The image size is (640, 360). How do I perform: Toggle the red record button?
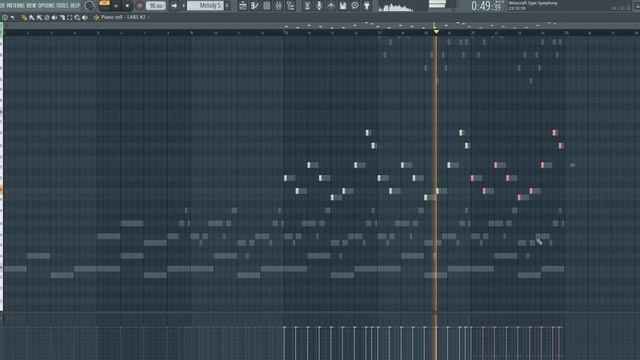(x=140, y=6)
